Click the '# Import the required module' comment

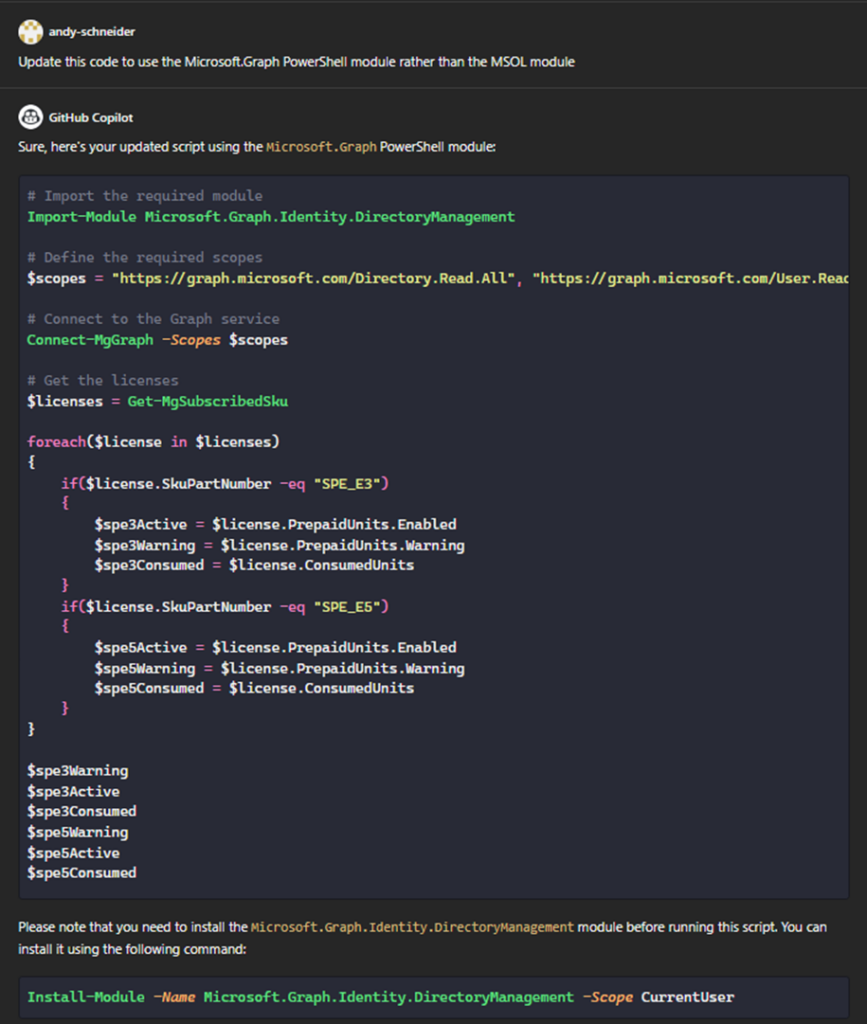point(145,196)
